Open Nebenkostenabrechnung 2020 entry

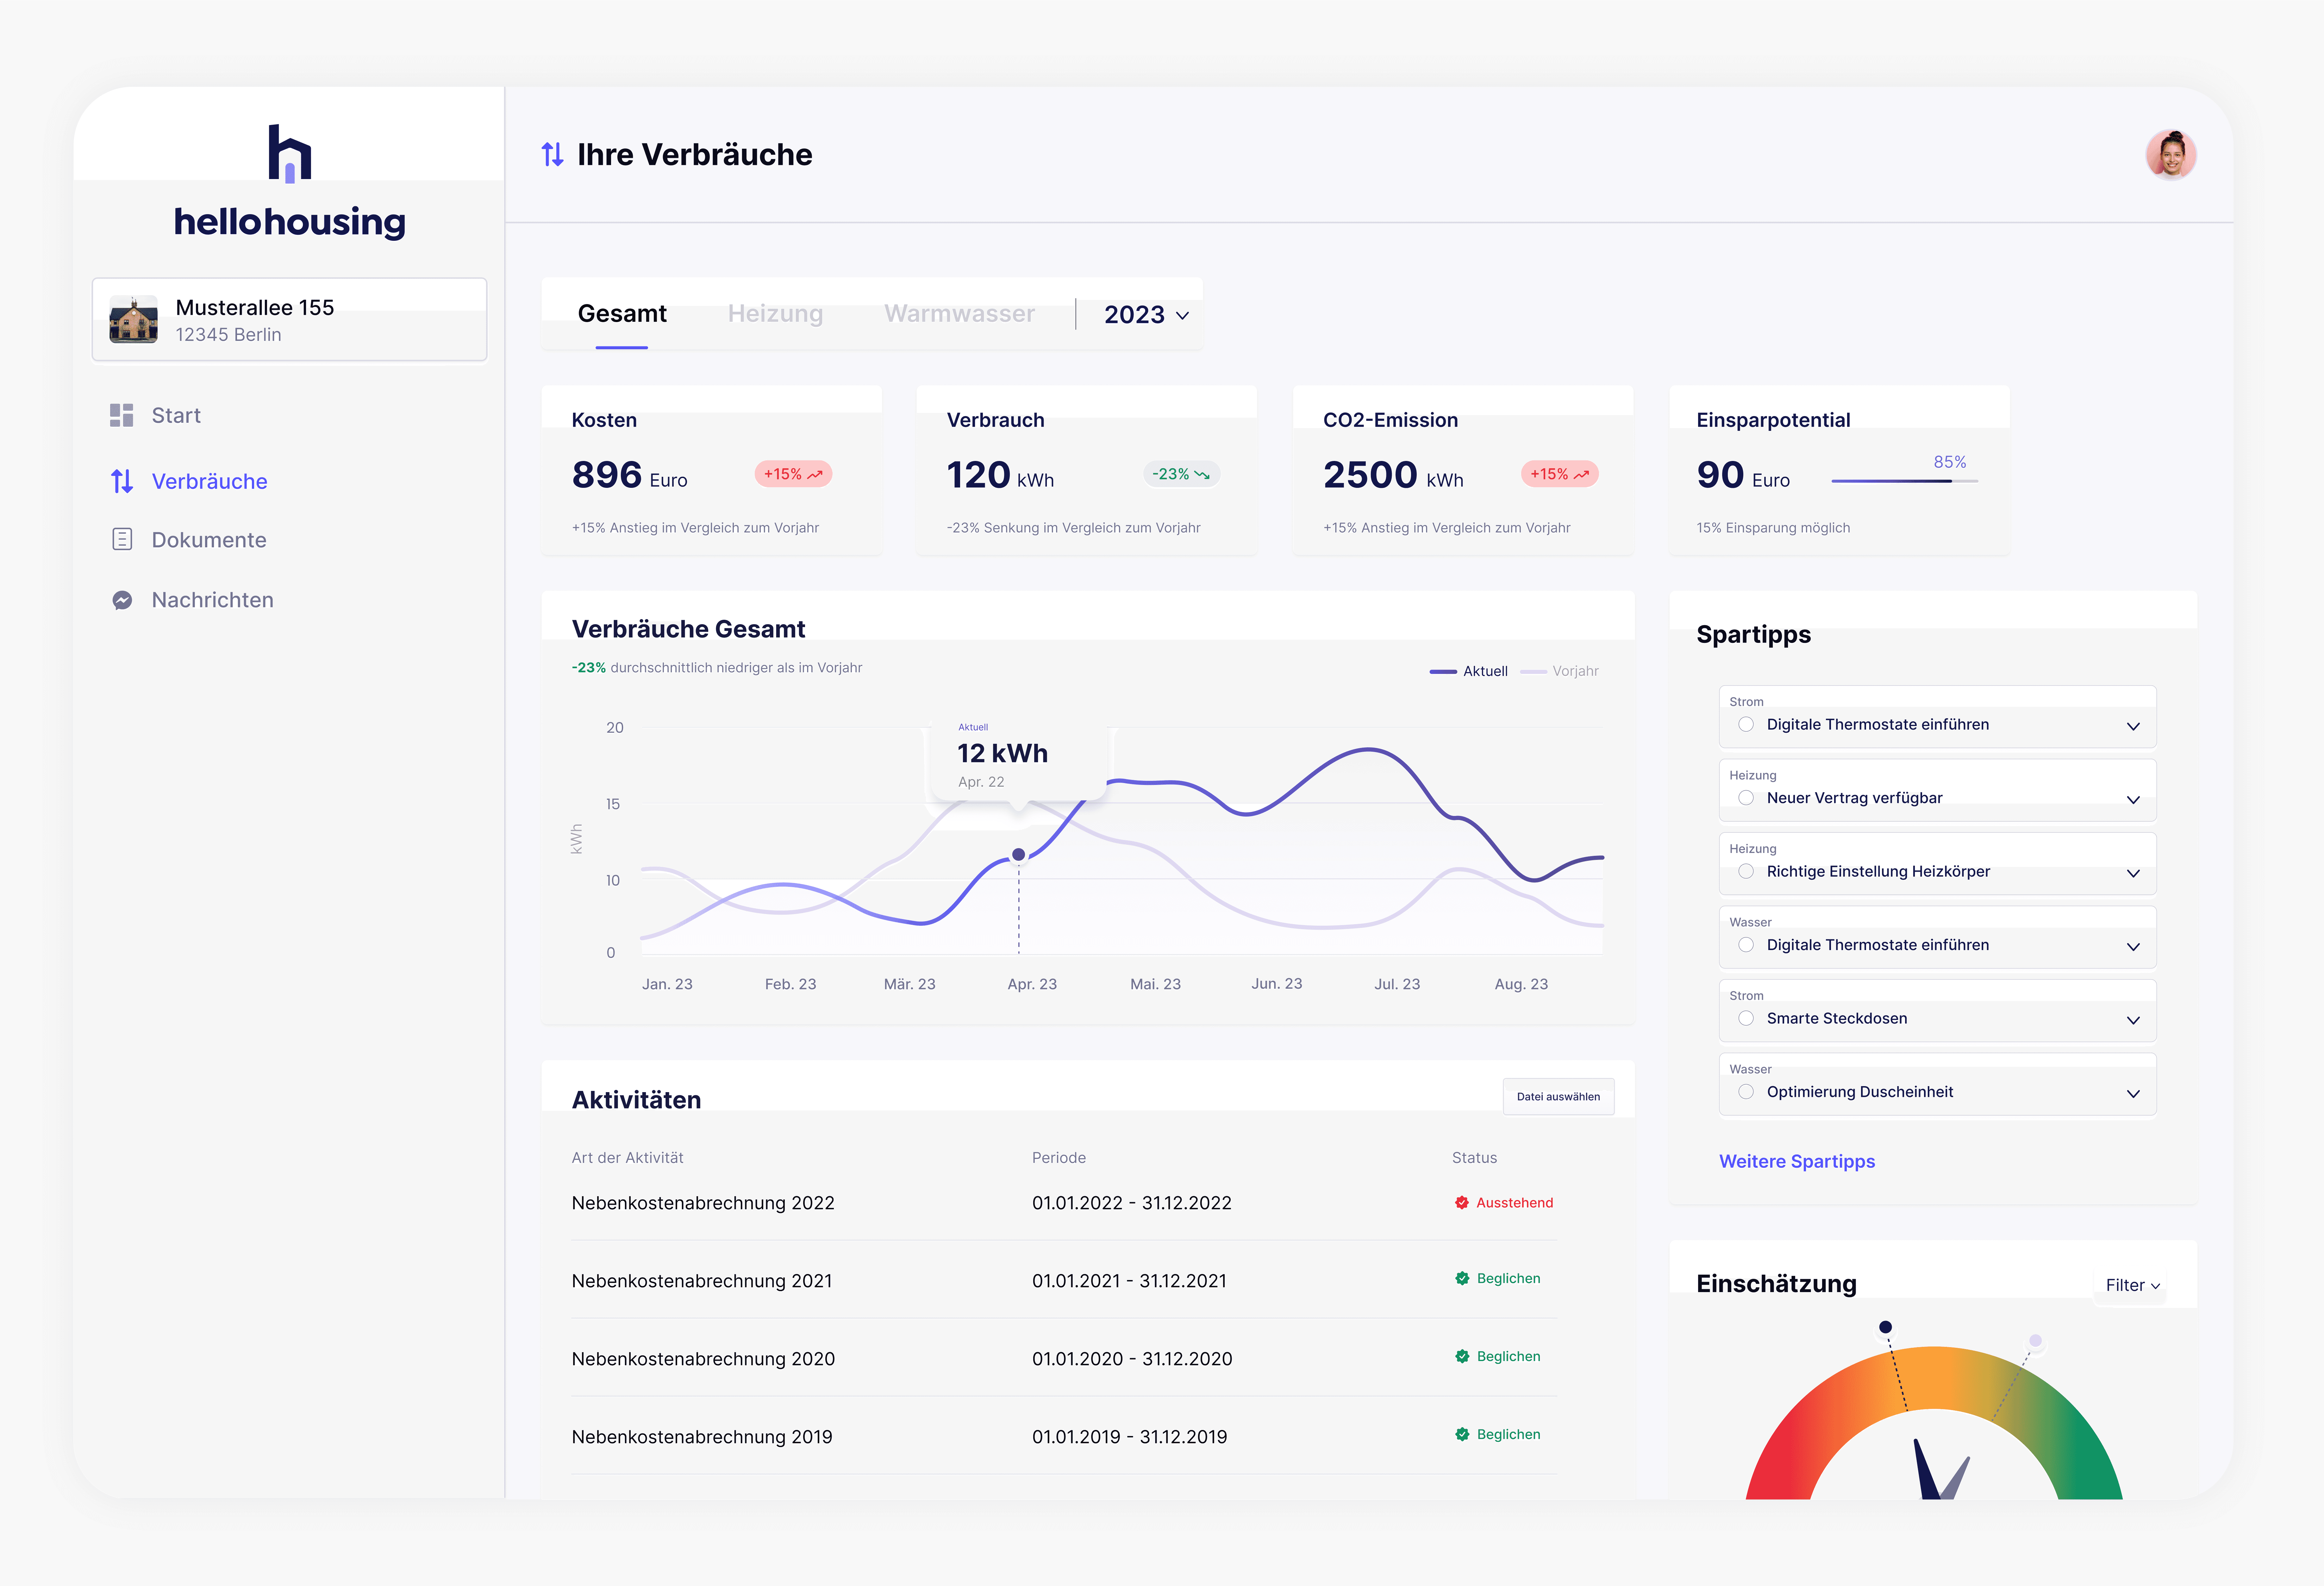tap(703, 1359)
